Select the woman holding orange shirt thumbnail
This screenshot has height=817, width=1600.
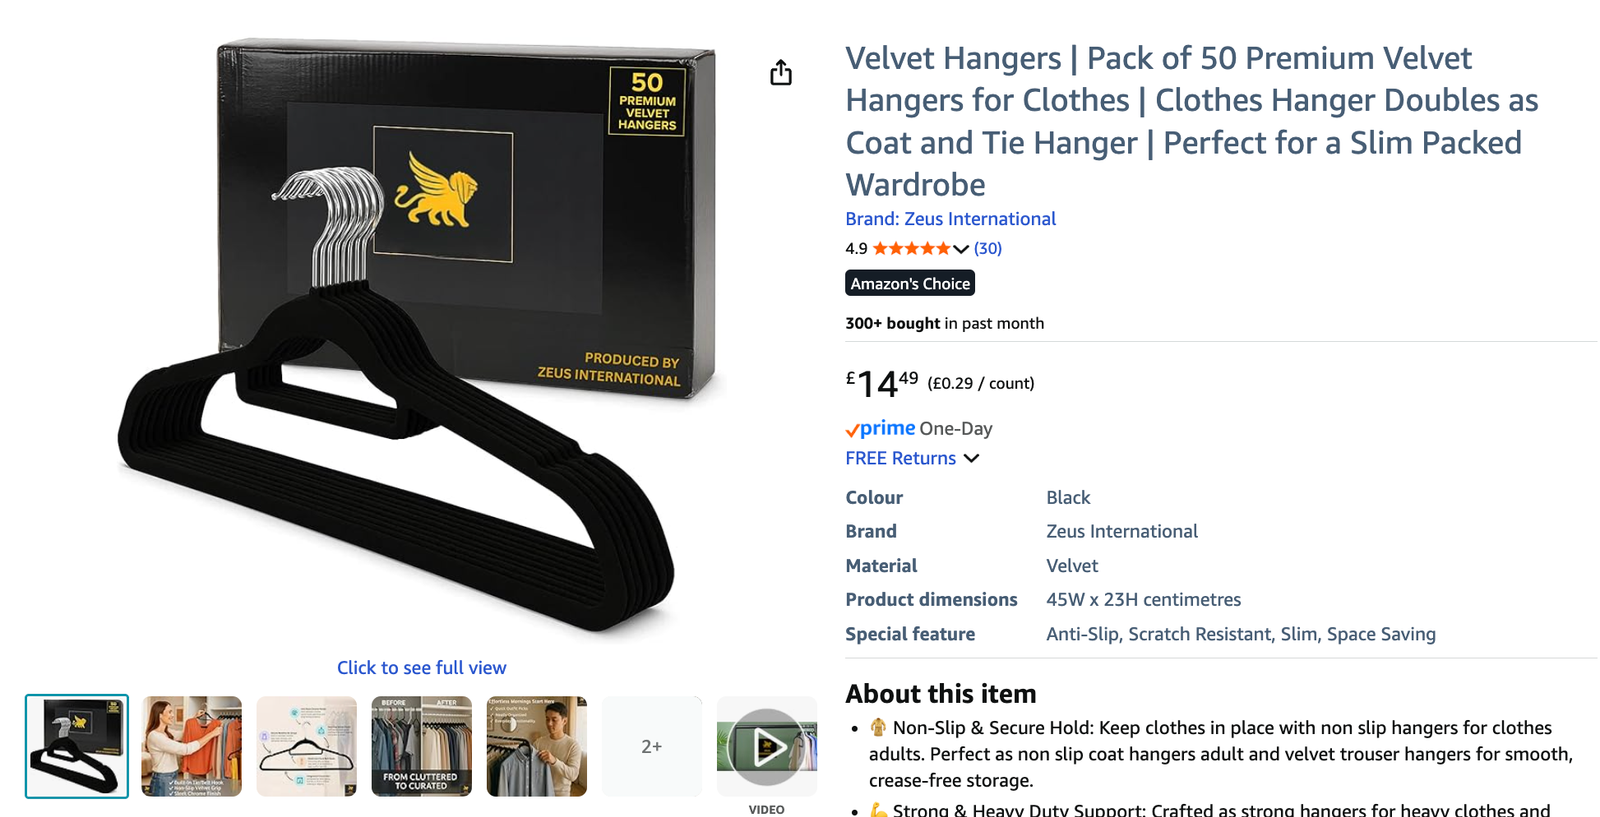coord(192,747)
